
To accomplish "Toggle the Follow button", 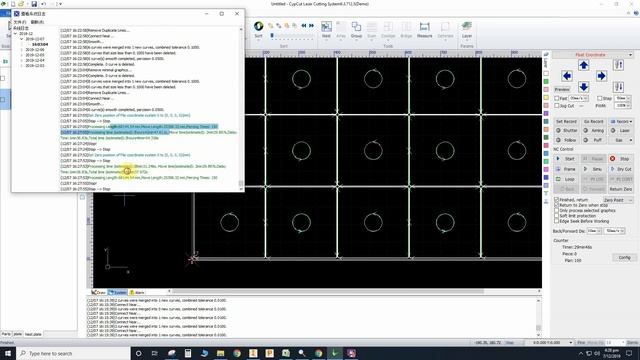I will point(566,140).
